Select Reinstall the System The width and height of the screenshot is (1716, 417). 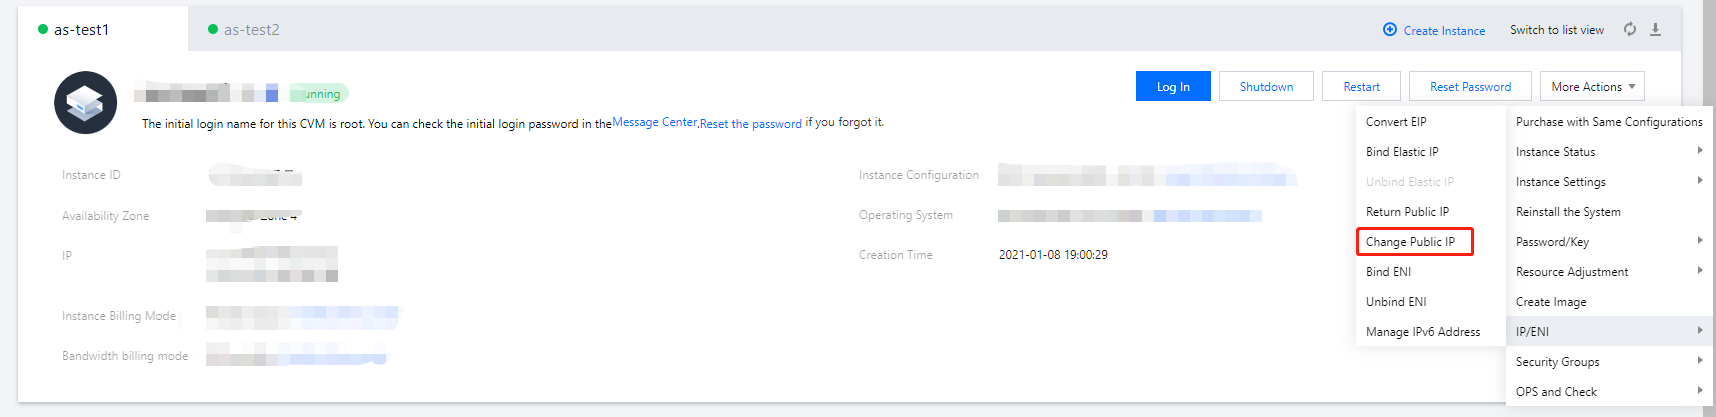(1568, 212)
